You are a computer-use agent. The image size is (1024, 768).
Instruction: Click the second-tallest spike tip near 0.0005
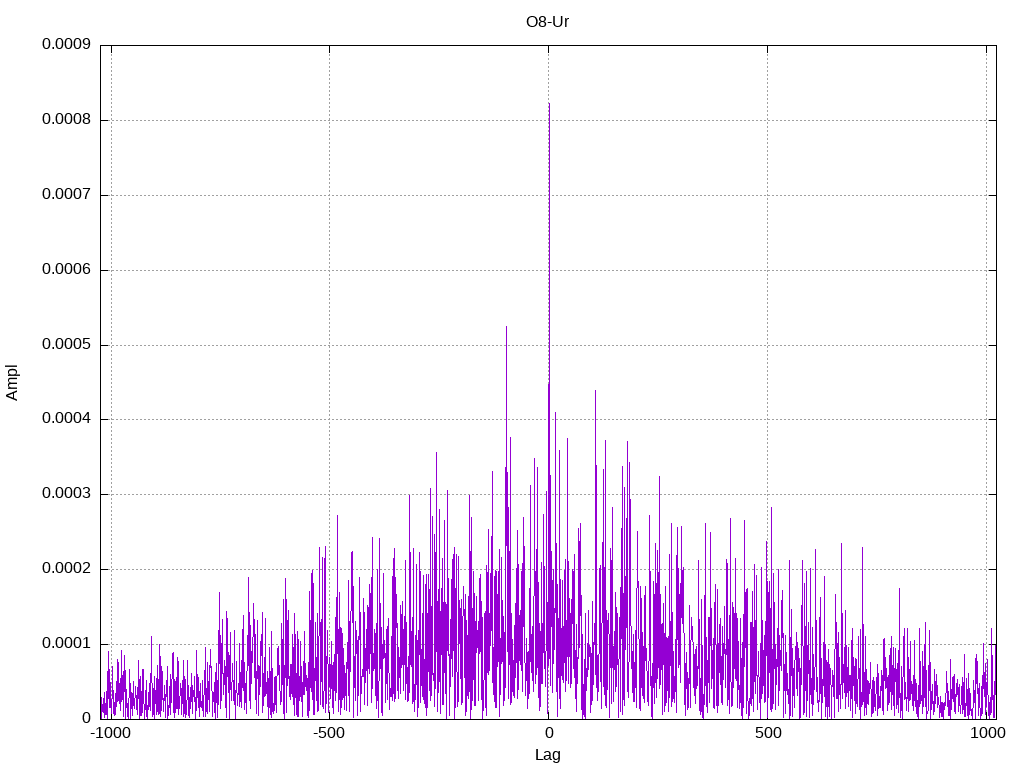(x=506, y=327)
